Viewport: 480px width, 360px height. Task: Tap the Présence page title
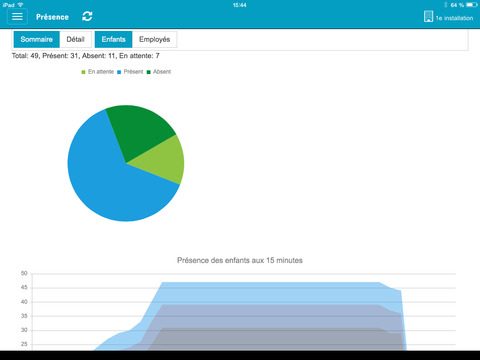click(x=52, y=17)
